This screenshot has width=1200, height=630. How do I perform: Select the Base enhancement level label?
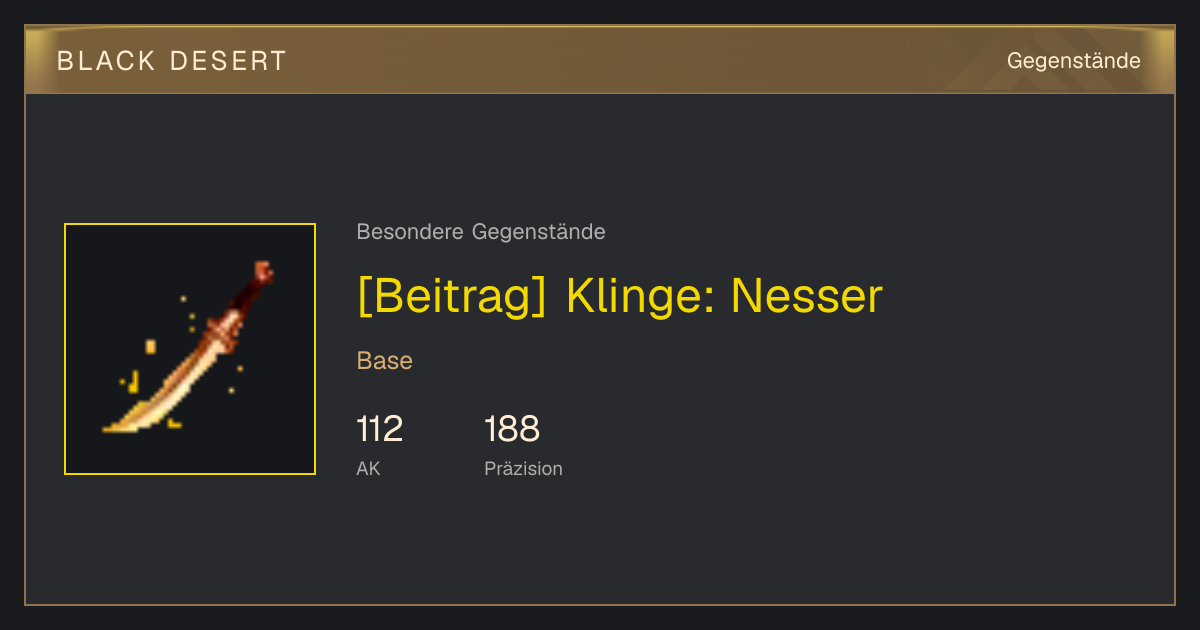(x=385, y=361)
